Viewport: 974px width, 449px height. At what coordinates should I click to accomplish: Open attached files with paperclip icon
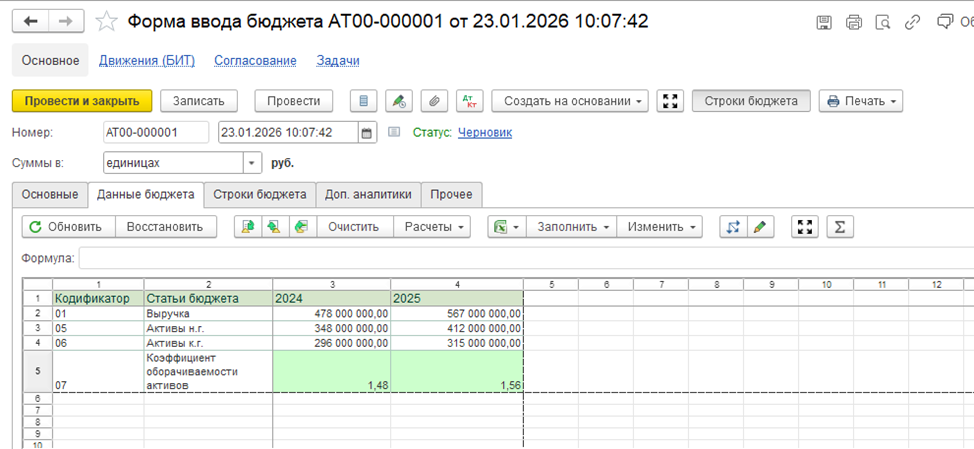(x=435, y=101)
